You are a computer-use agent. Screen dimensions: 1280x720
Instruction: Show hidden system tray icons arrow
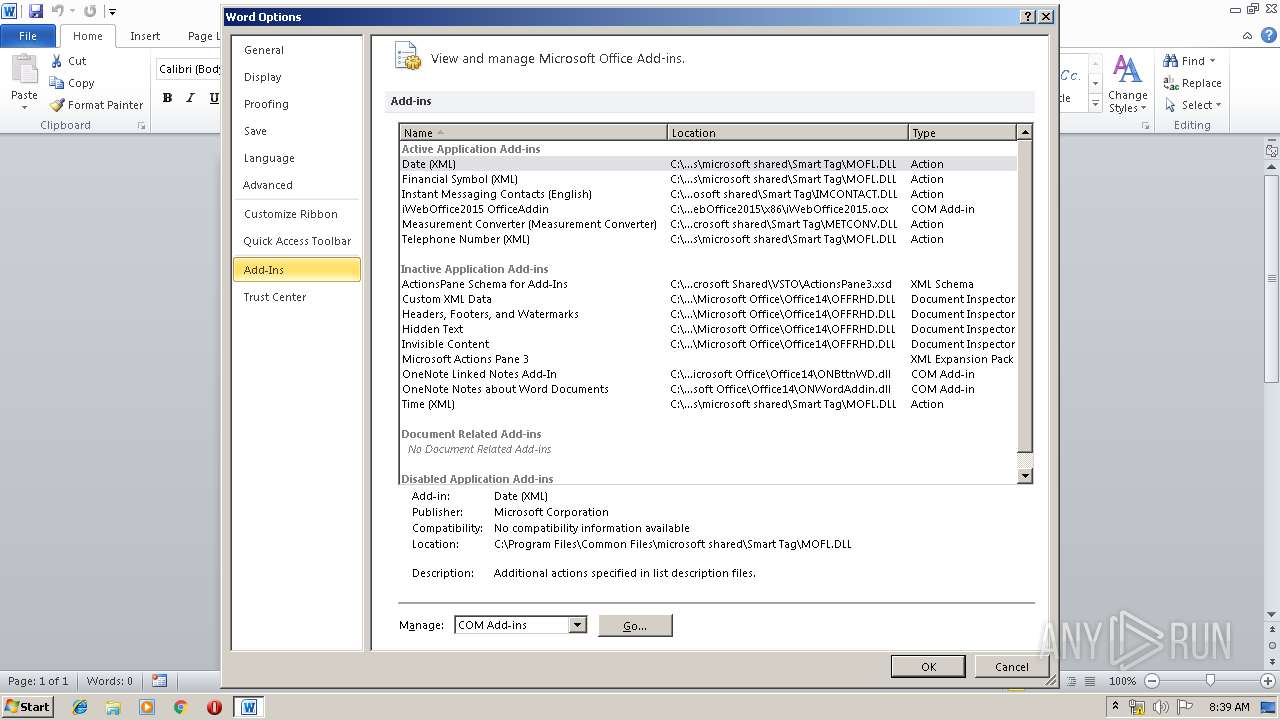pos(1115,707)
